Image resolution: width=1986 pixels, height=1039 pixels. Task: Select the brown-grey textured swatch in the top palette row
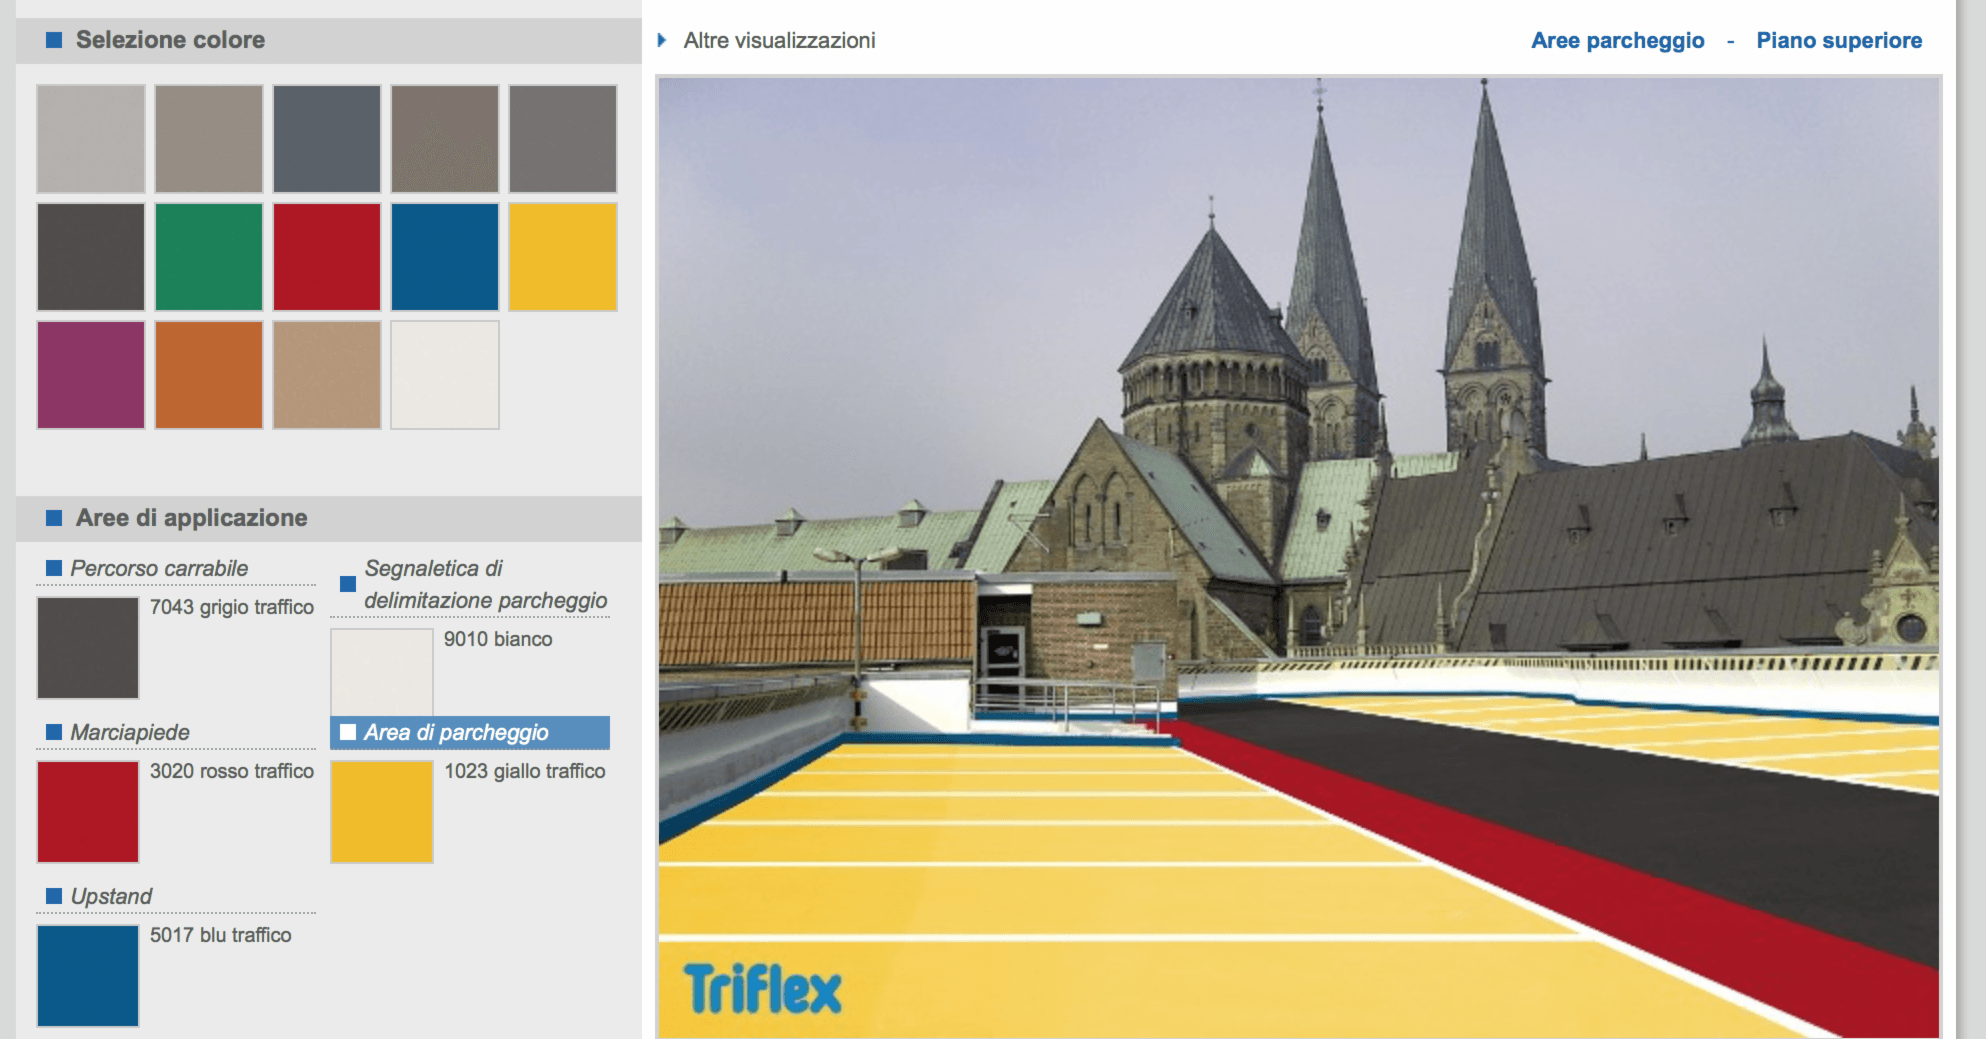445,139
